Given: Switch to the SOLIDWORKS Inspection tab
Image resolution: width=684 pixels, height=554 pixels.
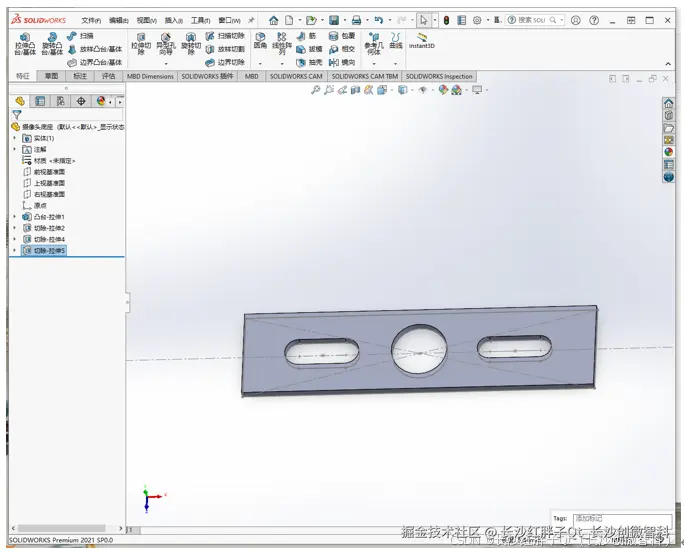Looking at the screenshot, I should tap(439, 76).
